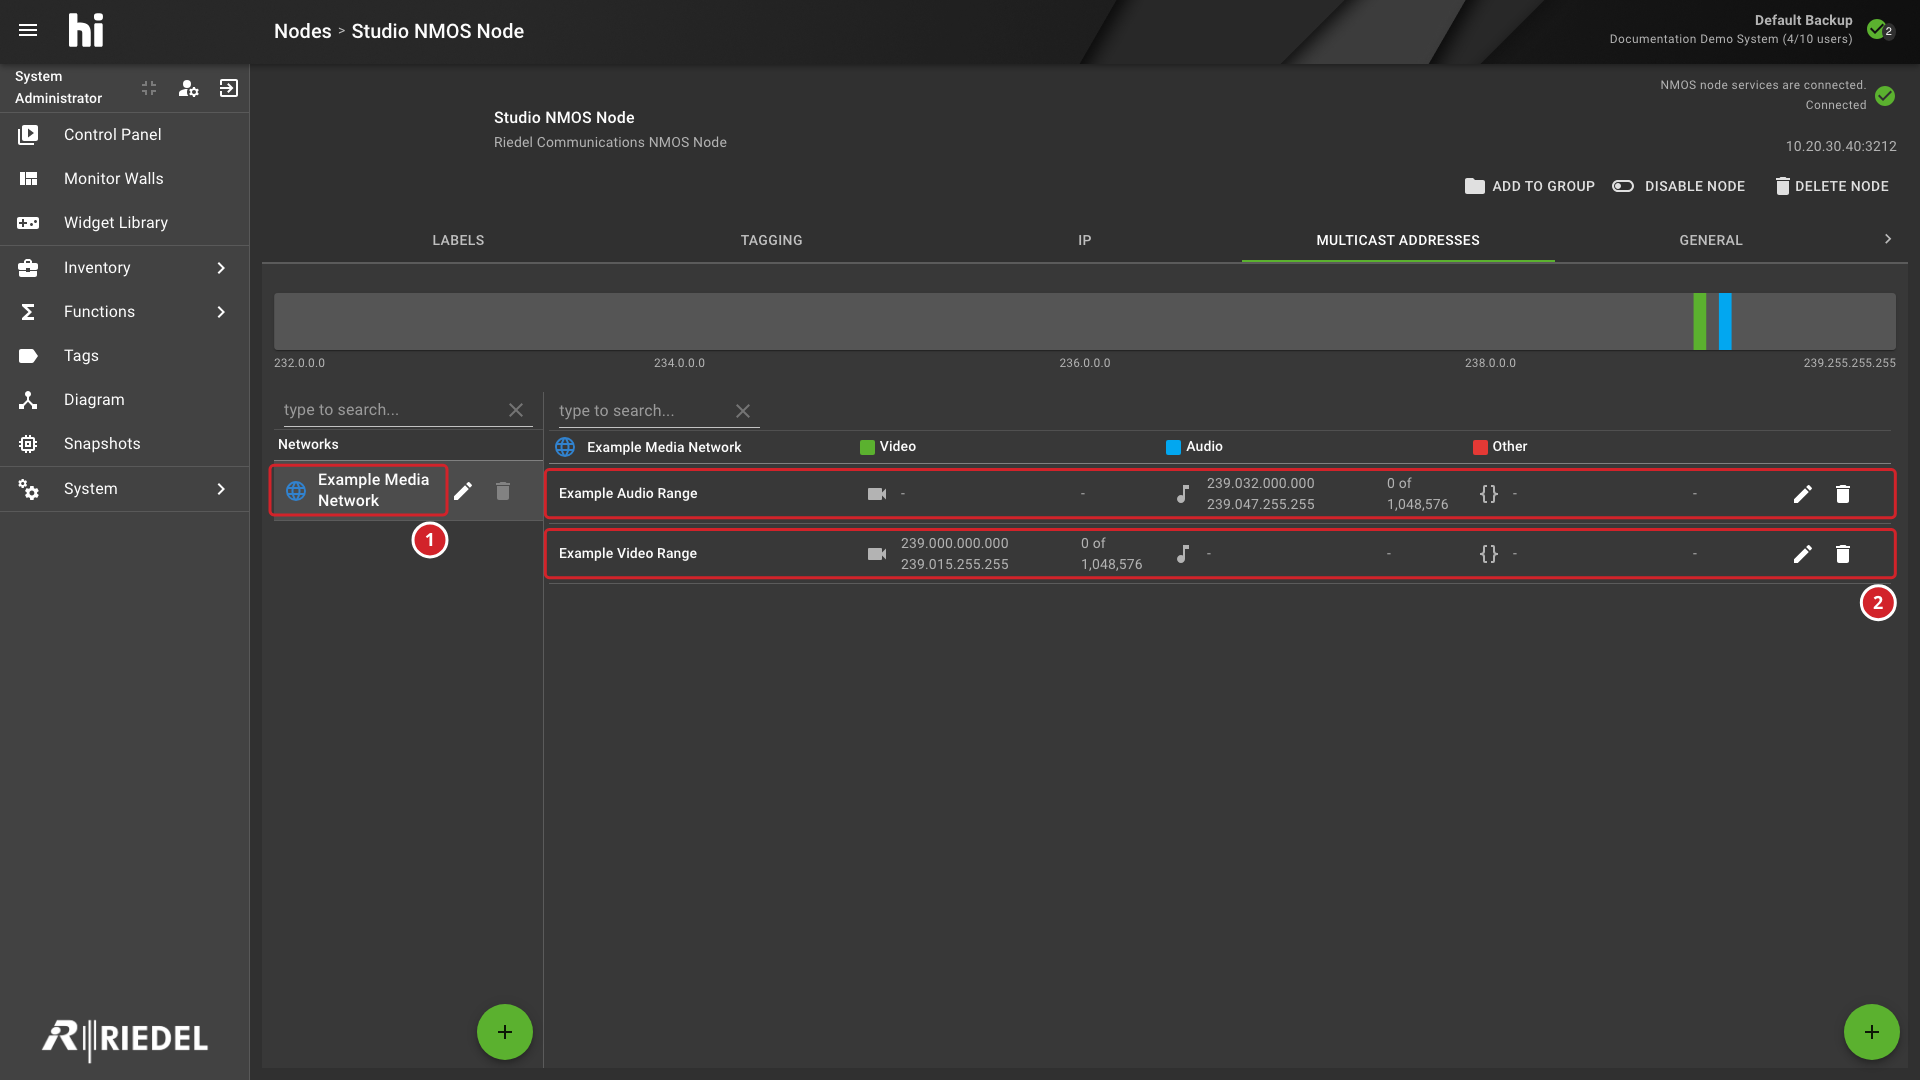The image size is (1920, 1080).
Task: Open the hamburger main menu
Action: pyautogui.click(x=28, y=30)
